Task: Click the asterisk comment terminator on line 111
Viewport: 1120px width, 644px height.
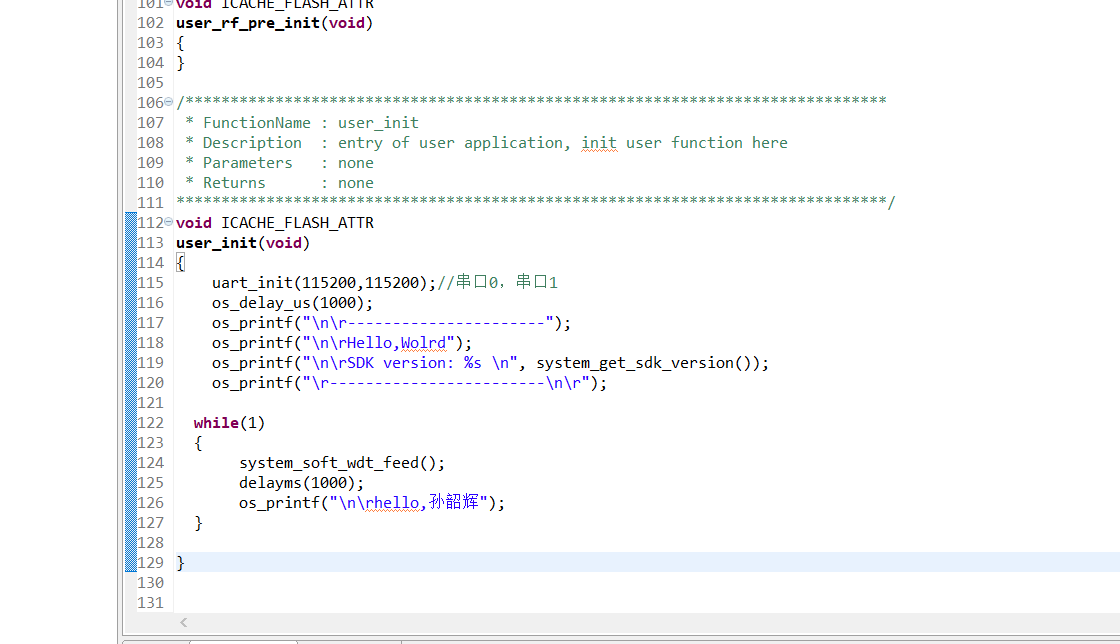Action: pos(536,202)
